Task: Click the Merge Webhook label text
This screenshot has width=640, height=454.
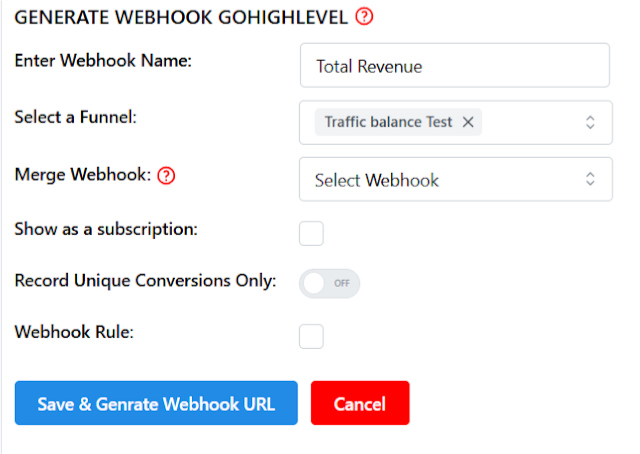Action: pos(83,175)
